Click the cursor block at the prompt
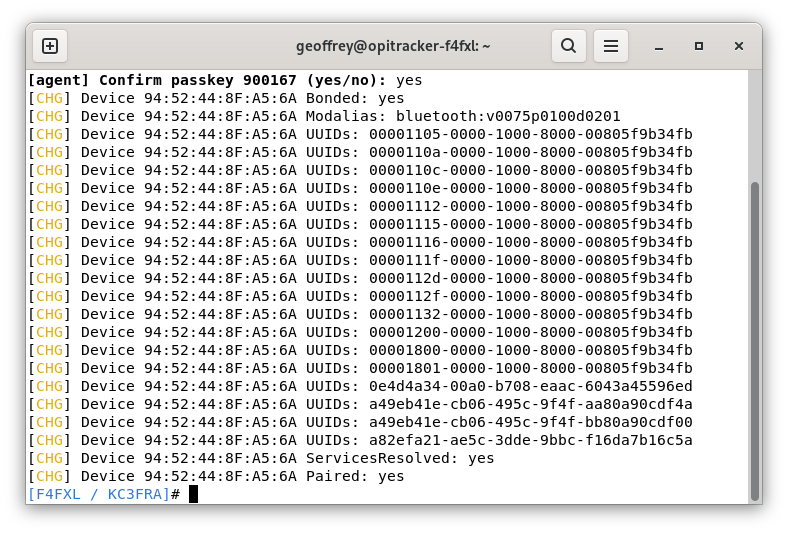788x533 pixels. pos(193,494)
